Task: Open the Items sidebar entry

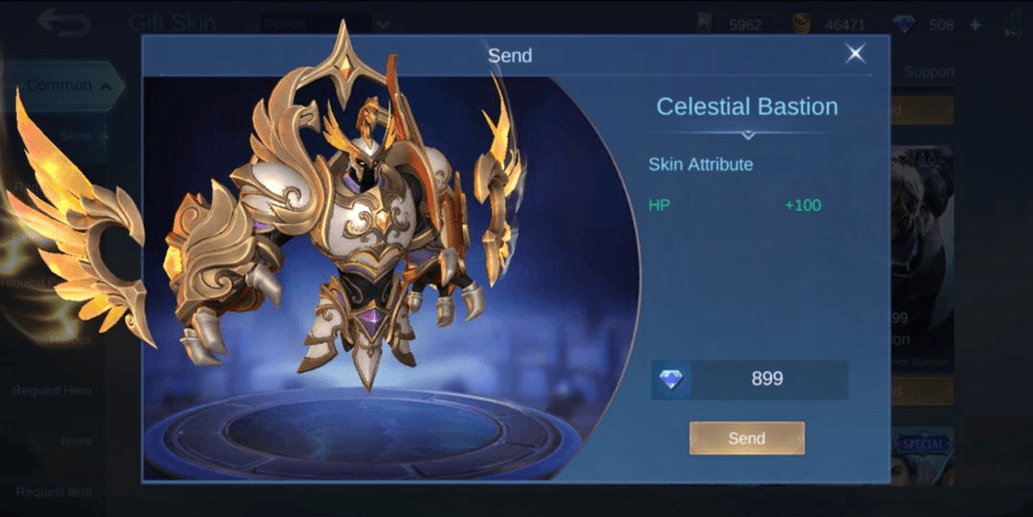Action: pyautogui.click(x=76, y=441)
